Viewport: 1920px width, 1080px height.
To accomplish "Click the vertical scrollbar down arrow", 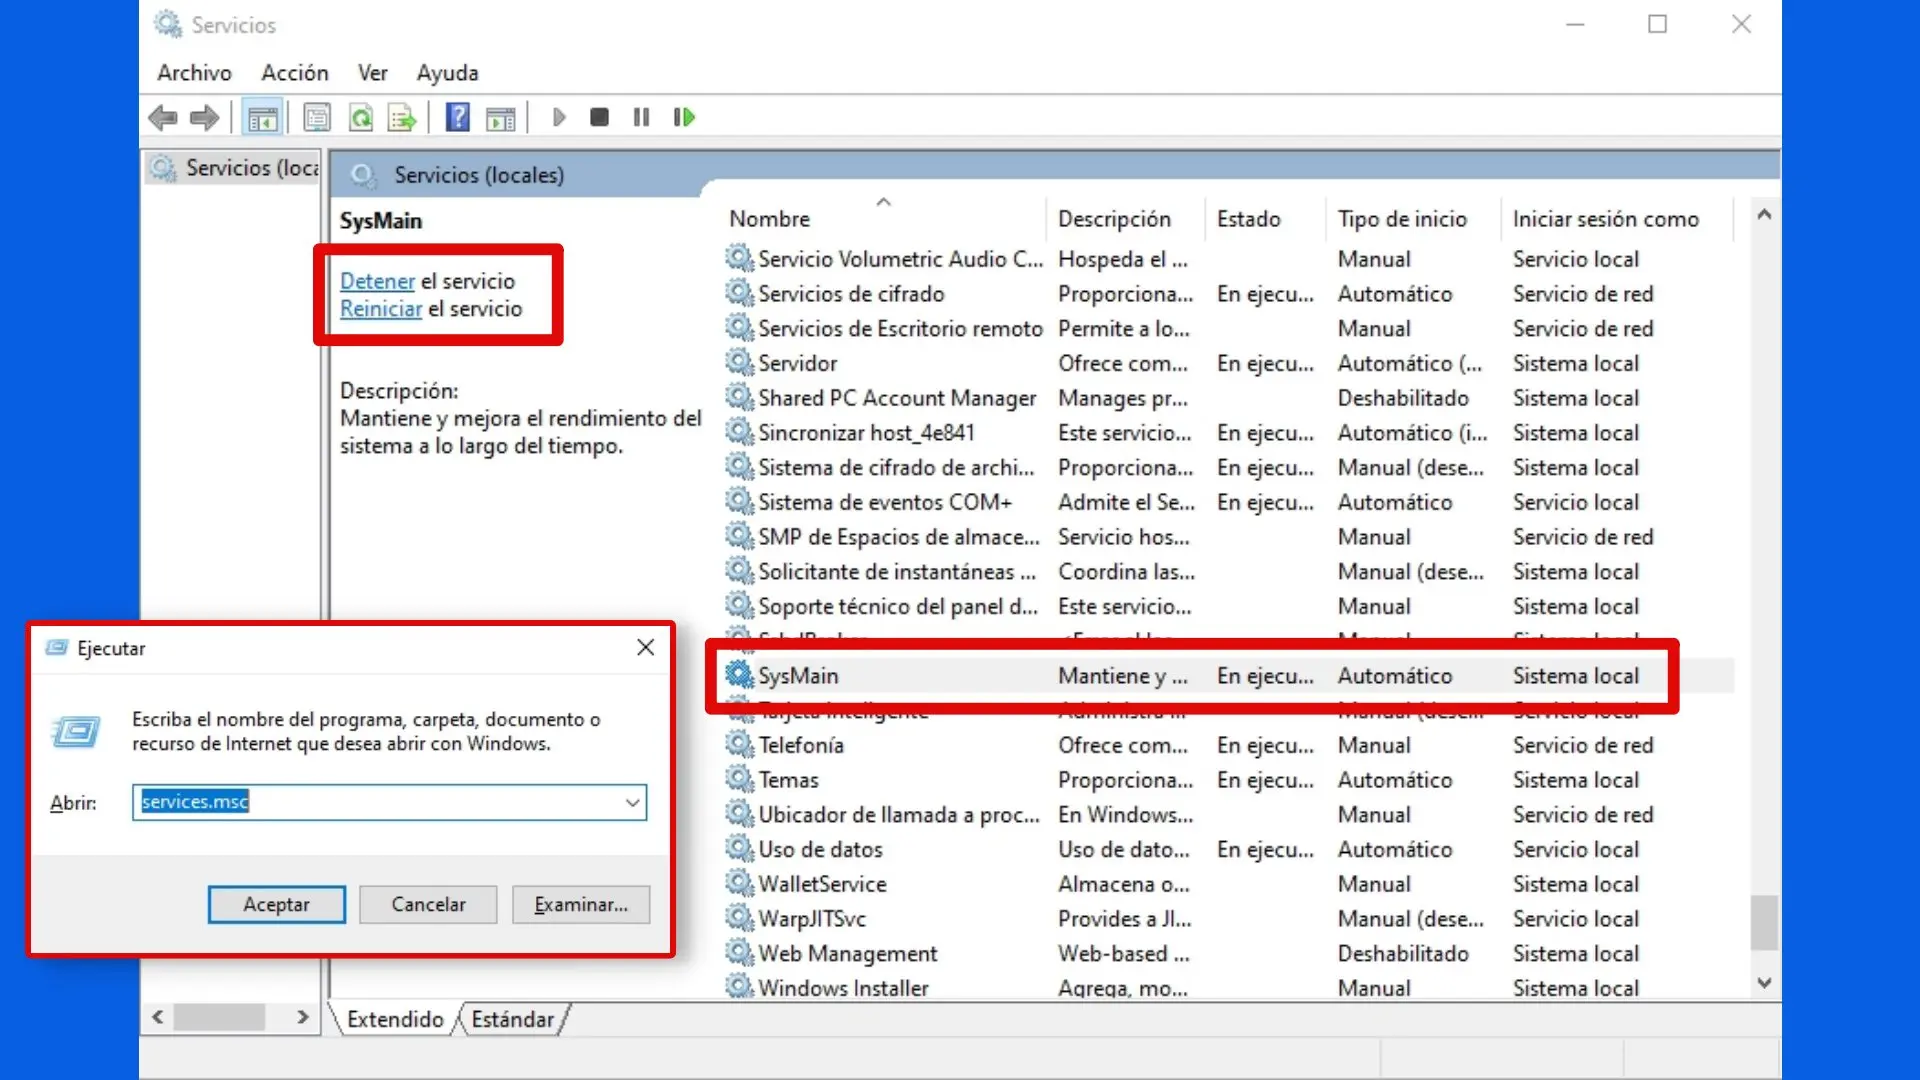I will click(x=1764, y=984).
